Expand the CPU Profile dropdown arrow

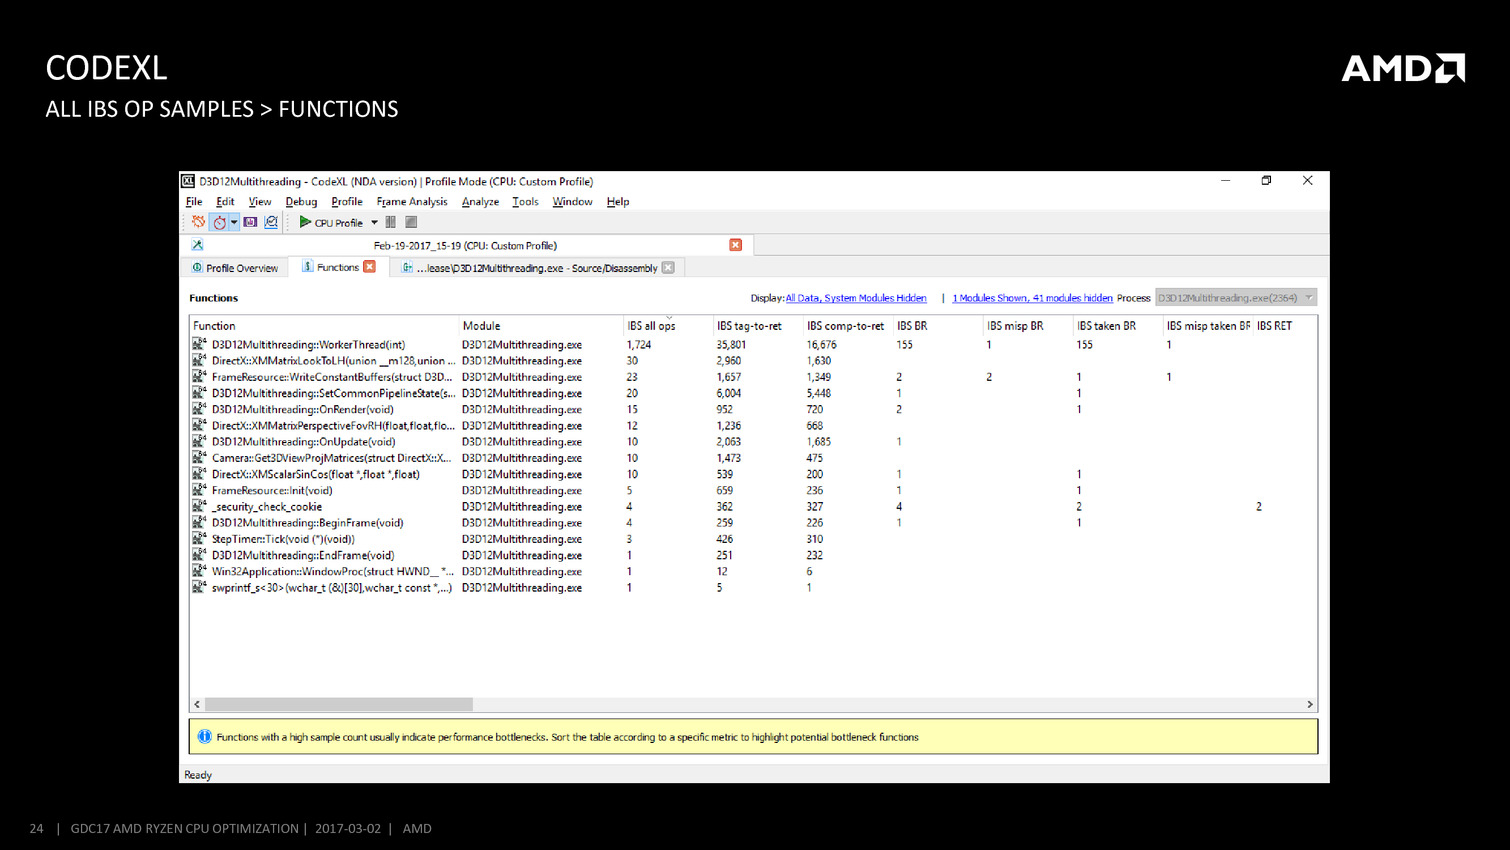pos(375,223)
